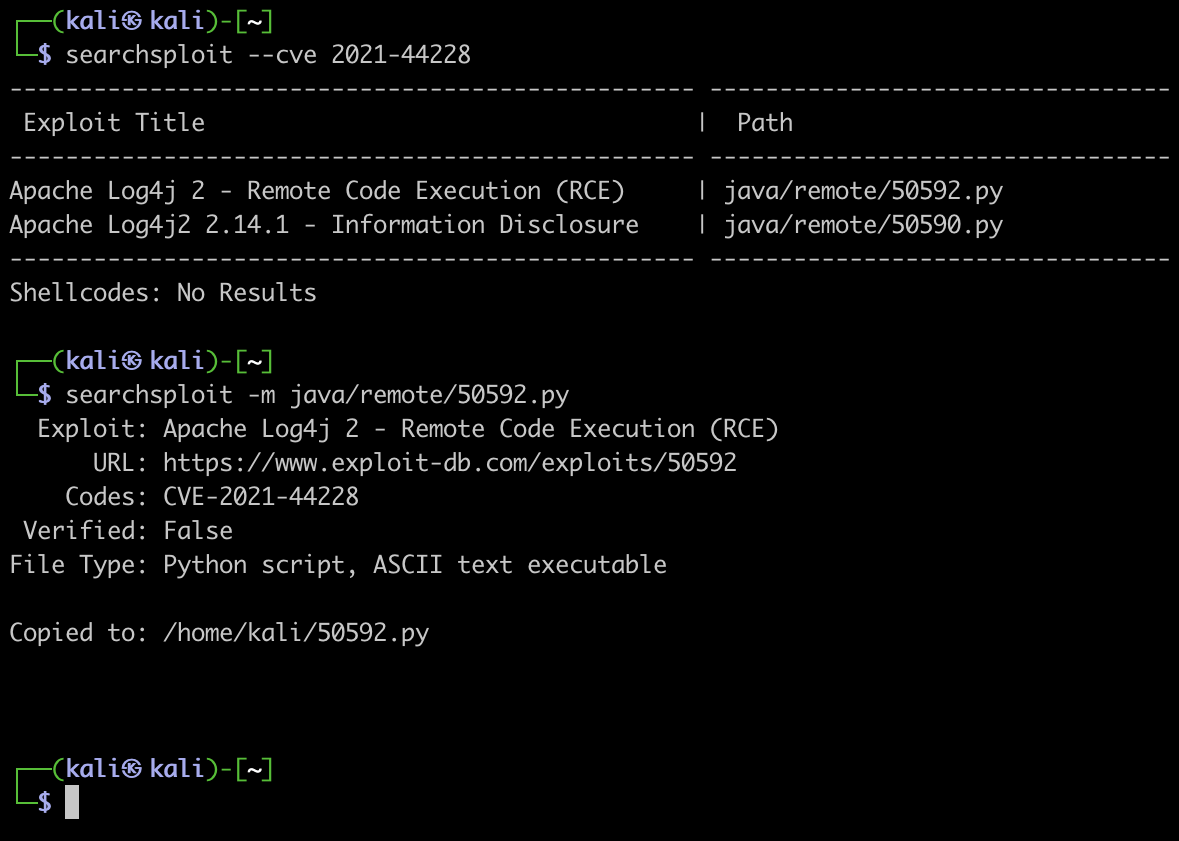Open the exploit-db.com URL for exploit 50592
Screen dimensions: 1179x841
click(x=449, y=463)
